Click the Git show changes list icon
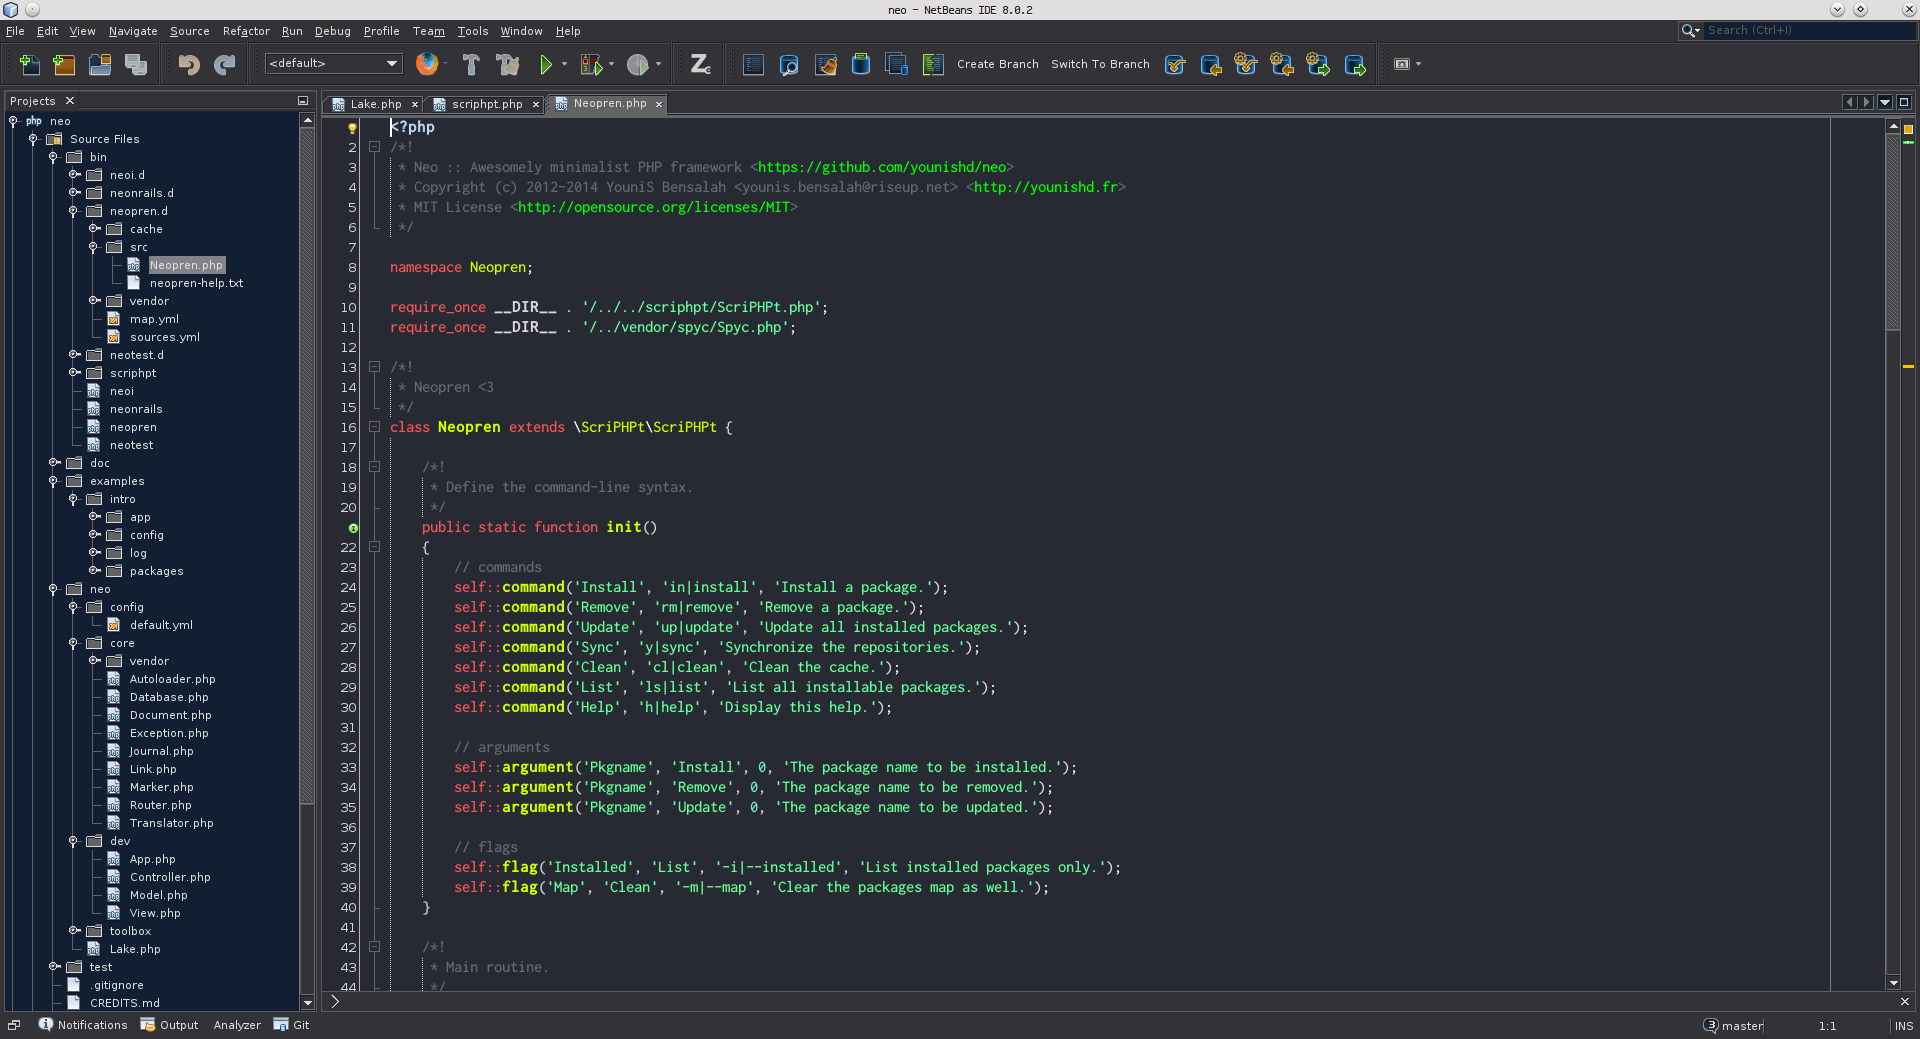The height and width of the screenshot is (1039, 1920). point(753,64)
